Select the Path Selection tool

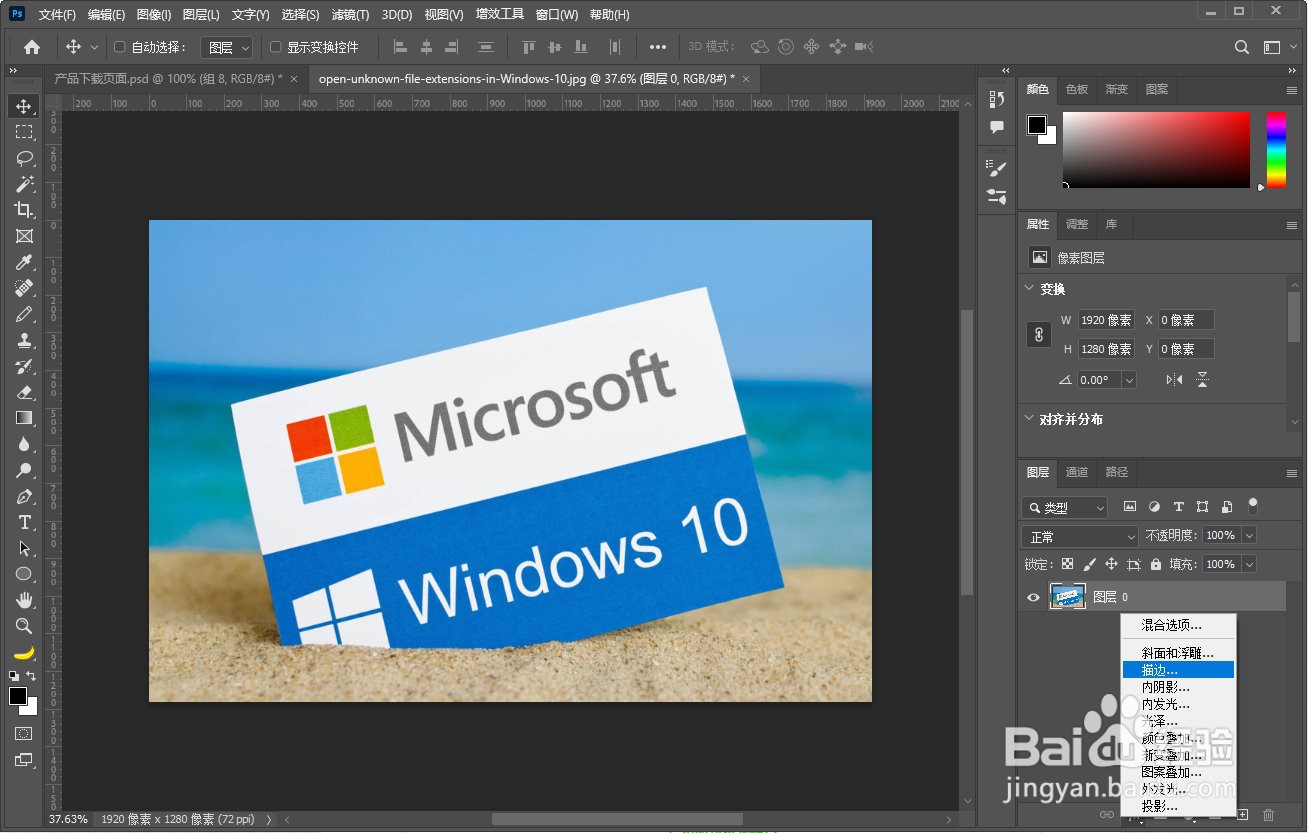point(24,548)
